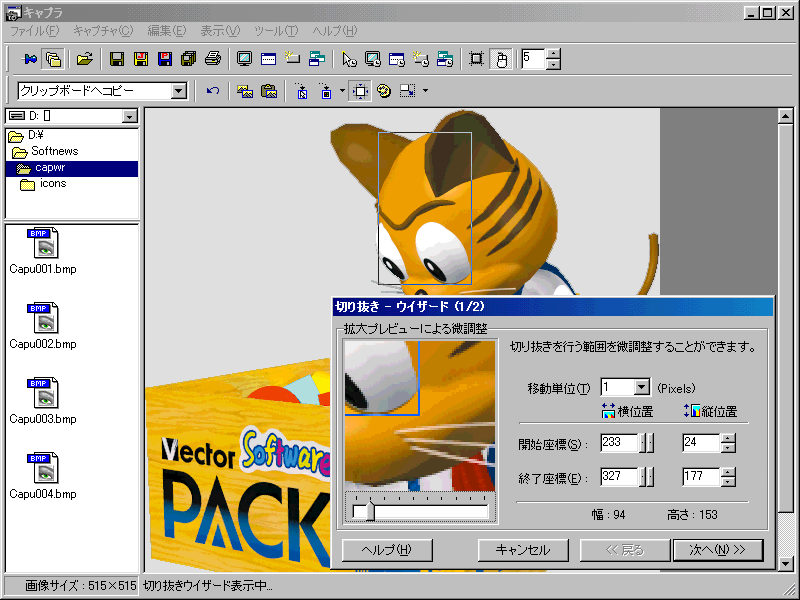
Task: Select the Capu002.bmp file
Action: tap(43, 326)
